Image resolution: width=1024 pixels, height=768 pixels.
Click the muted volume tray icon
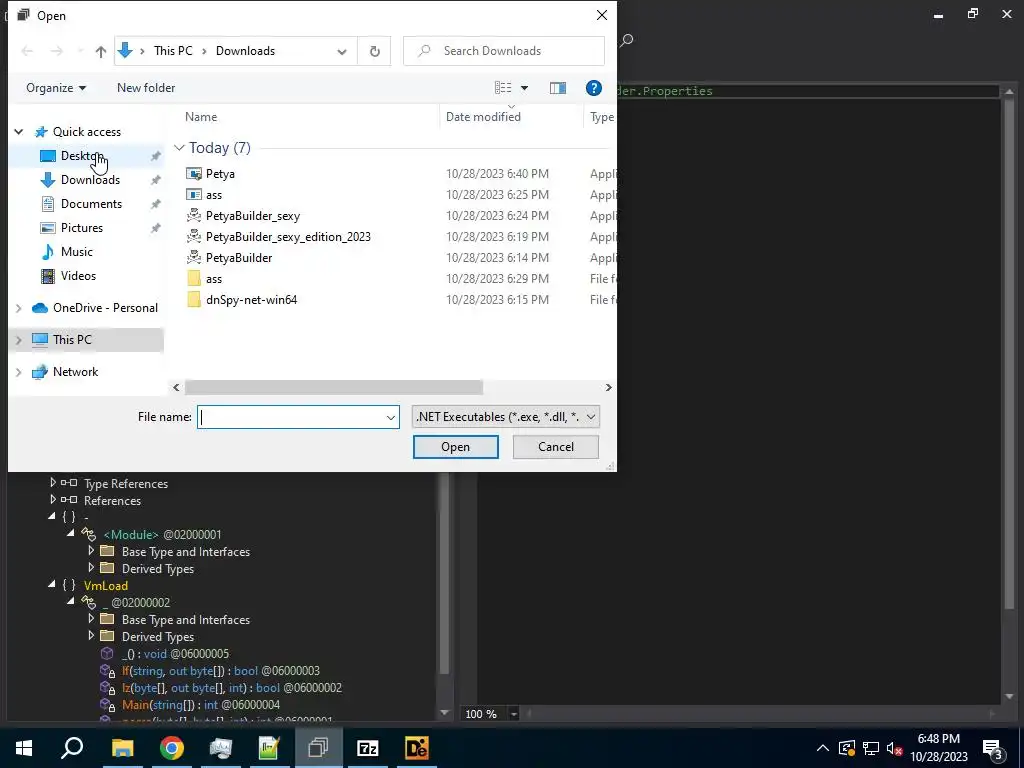pyautogui.click(x=894, y=748)
